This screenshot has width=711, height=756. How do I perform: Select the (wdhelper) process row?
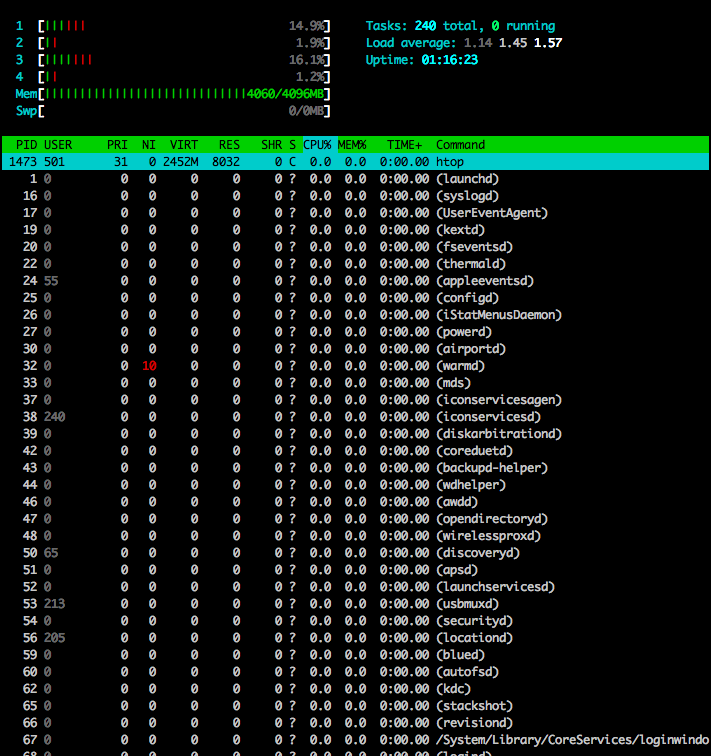(355, 485)
